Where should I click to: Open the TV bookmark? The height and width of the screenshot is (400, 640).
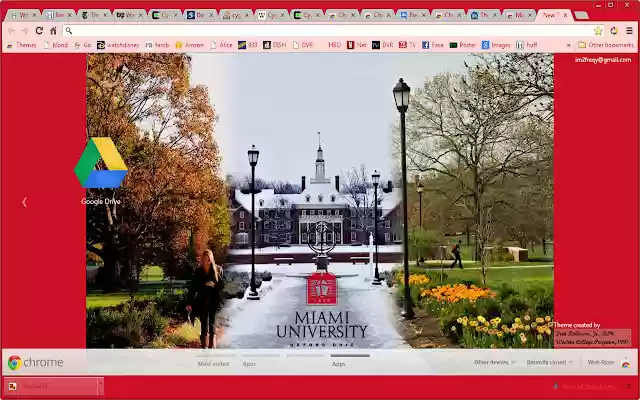[407, 45]
